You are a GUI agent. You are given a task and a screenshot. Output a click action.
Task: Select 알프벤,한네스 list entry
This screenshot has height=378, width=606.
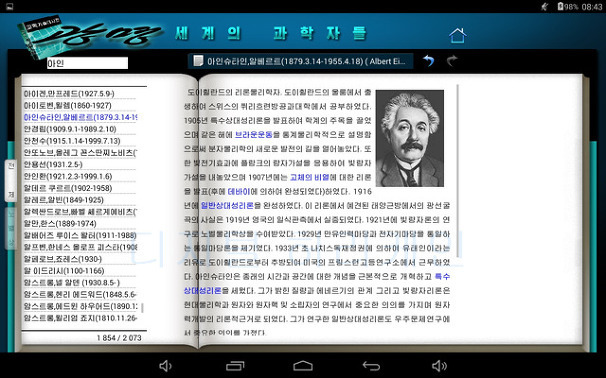coord(80,247)
